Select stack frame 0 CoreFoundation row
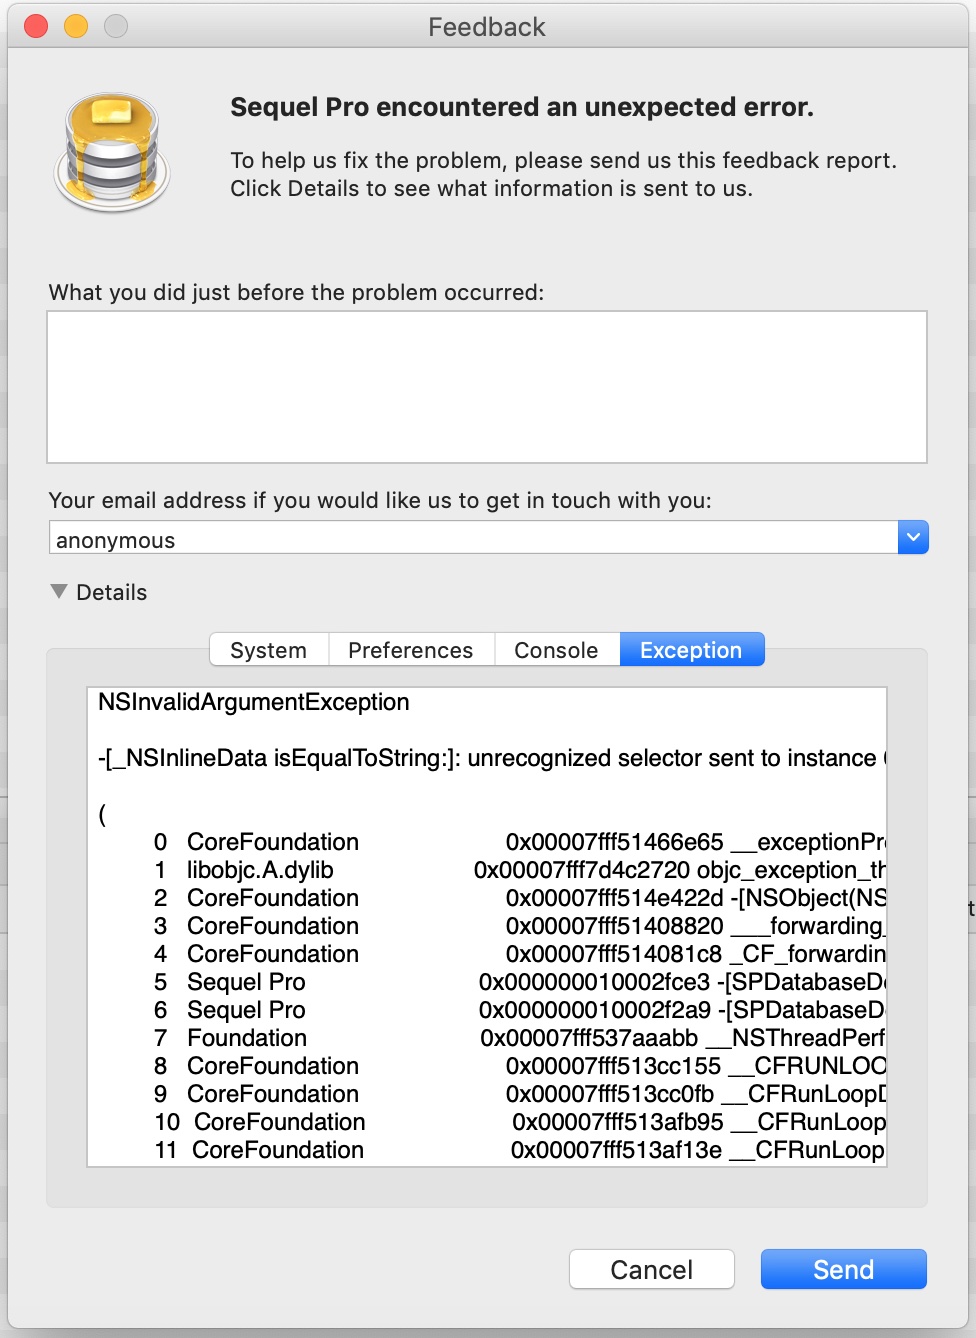 [x=519, y=842]
